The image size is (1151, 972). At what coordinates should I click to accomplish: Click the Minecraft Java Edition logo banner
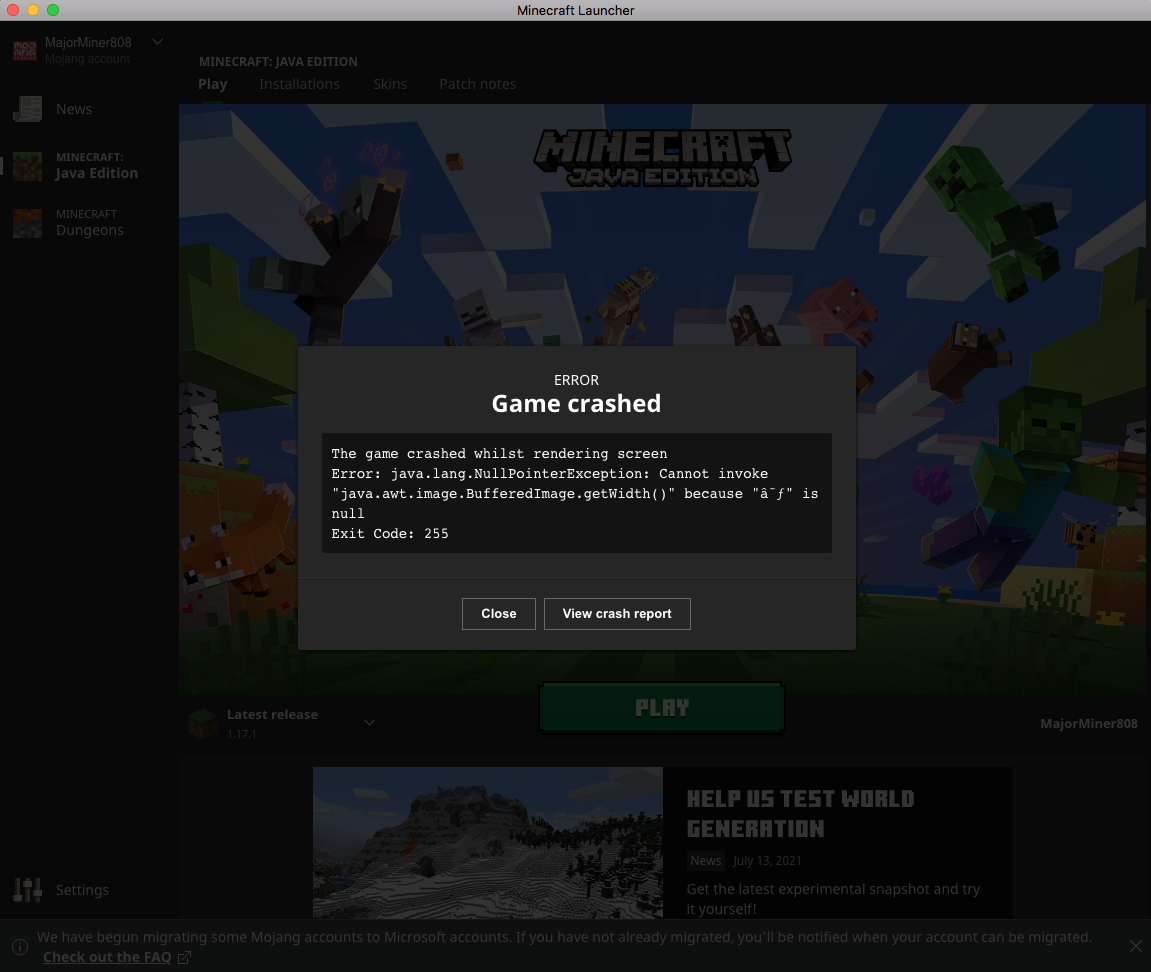coord(662,158)
